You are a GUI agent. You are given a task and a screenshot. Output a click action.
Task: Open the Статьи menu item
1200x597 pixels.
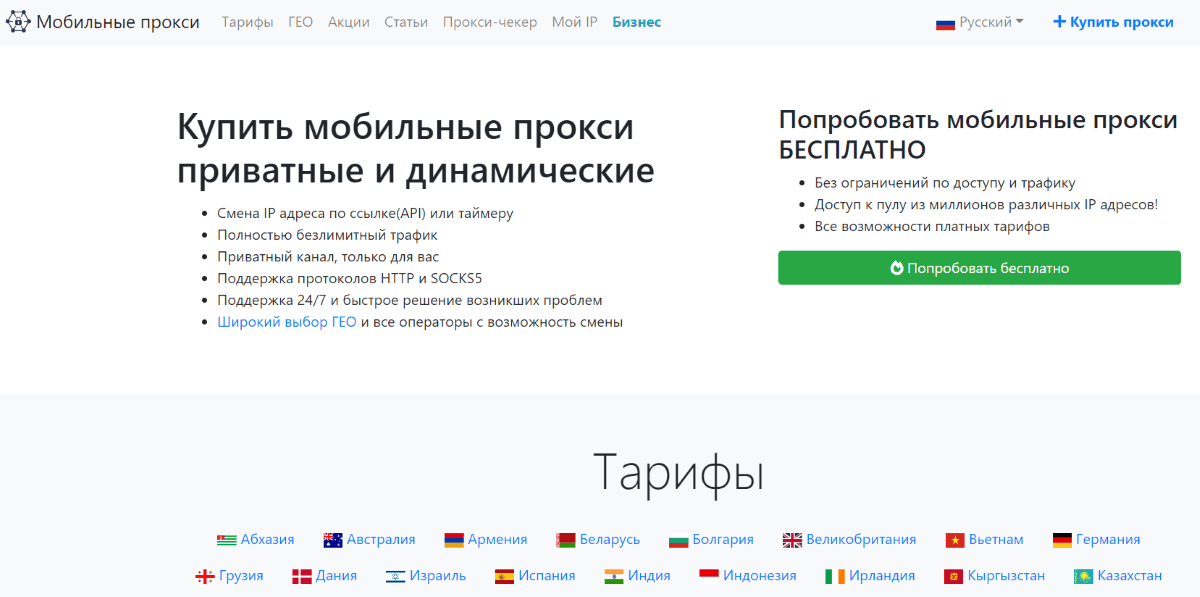click(x=406, y=22)
